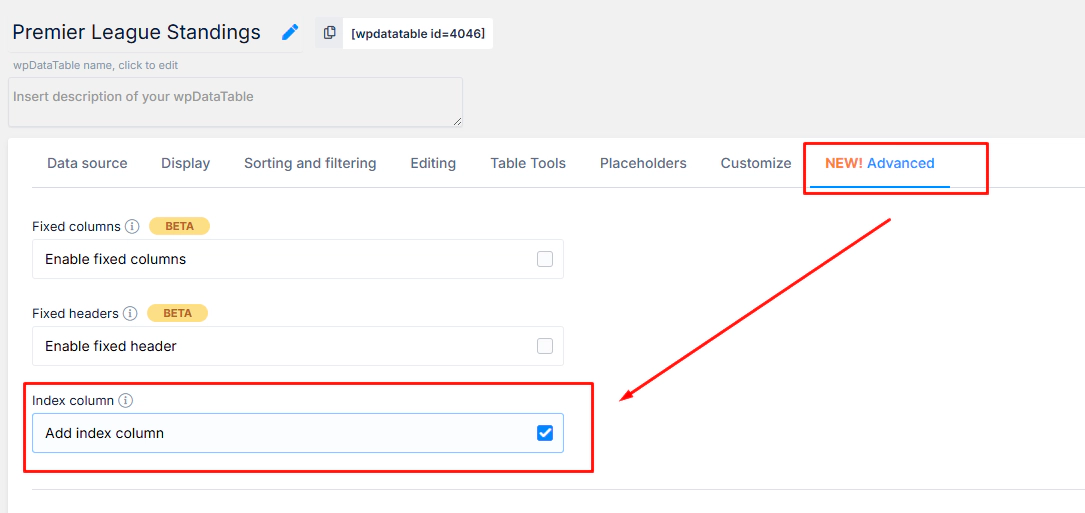Switch to the Placeholders tab
The height and width of the screenshot is (513, 1085).
tap(643, 163)
